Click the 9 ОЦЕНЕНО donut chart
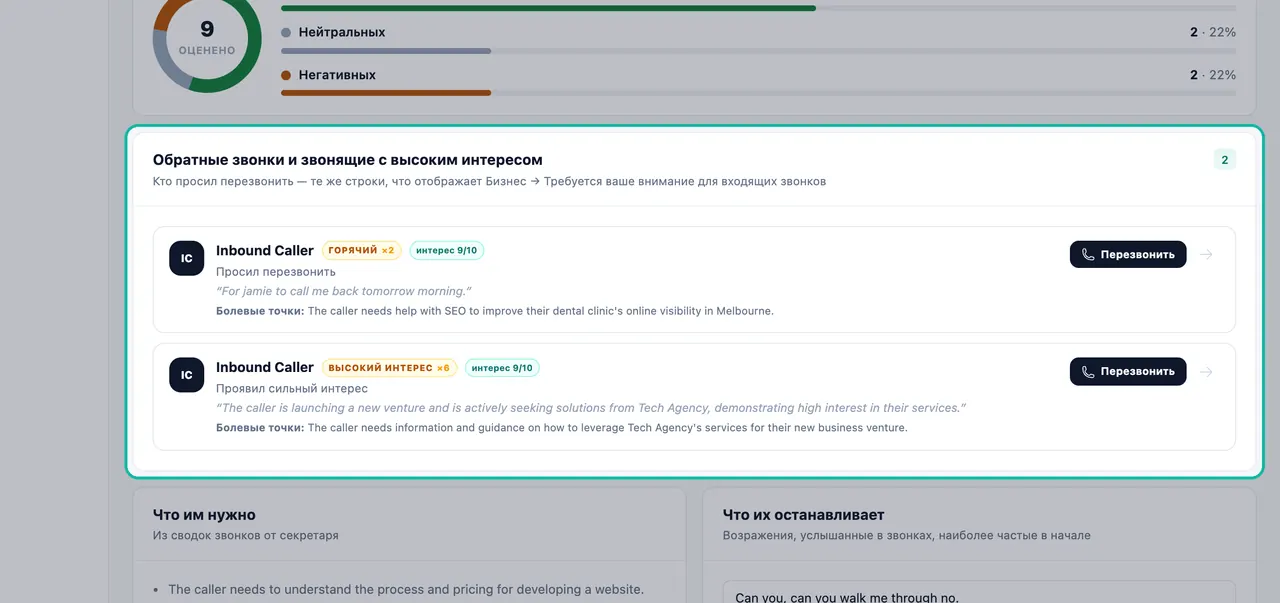Screen dimensions: 1280x603 (207, 40)
